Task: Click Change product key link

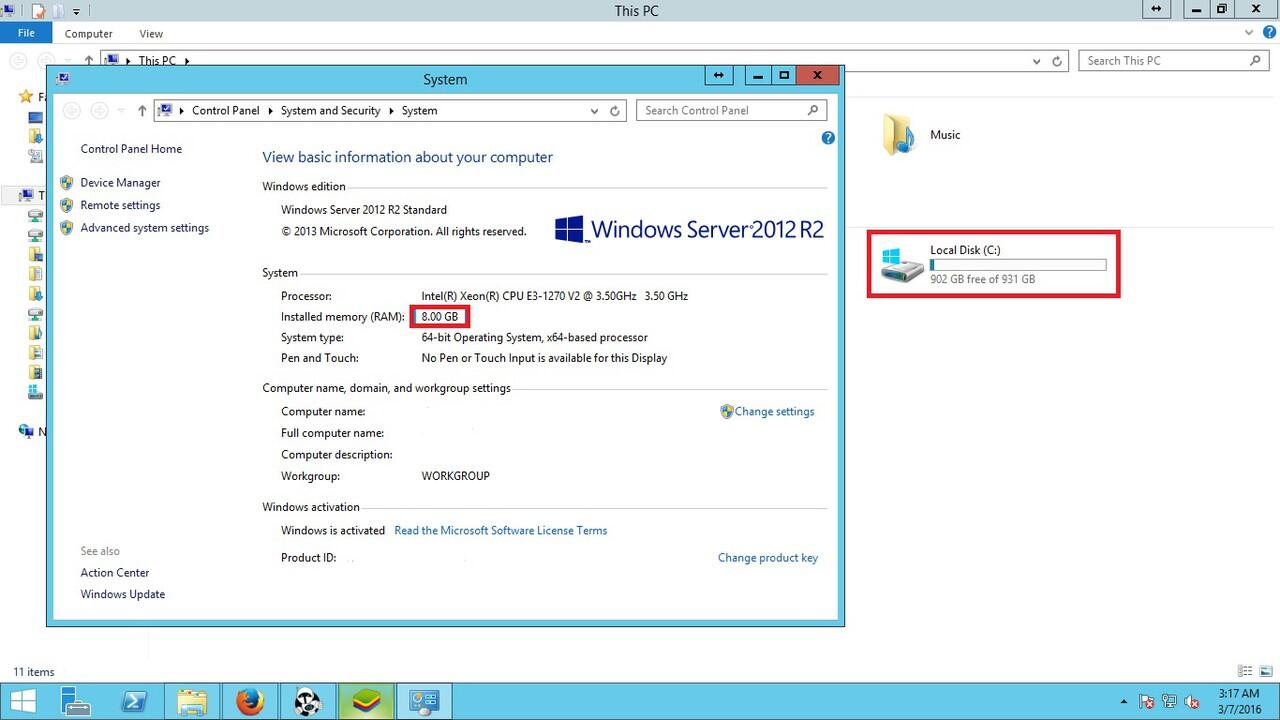Action: point(768,558)
